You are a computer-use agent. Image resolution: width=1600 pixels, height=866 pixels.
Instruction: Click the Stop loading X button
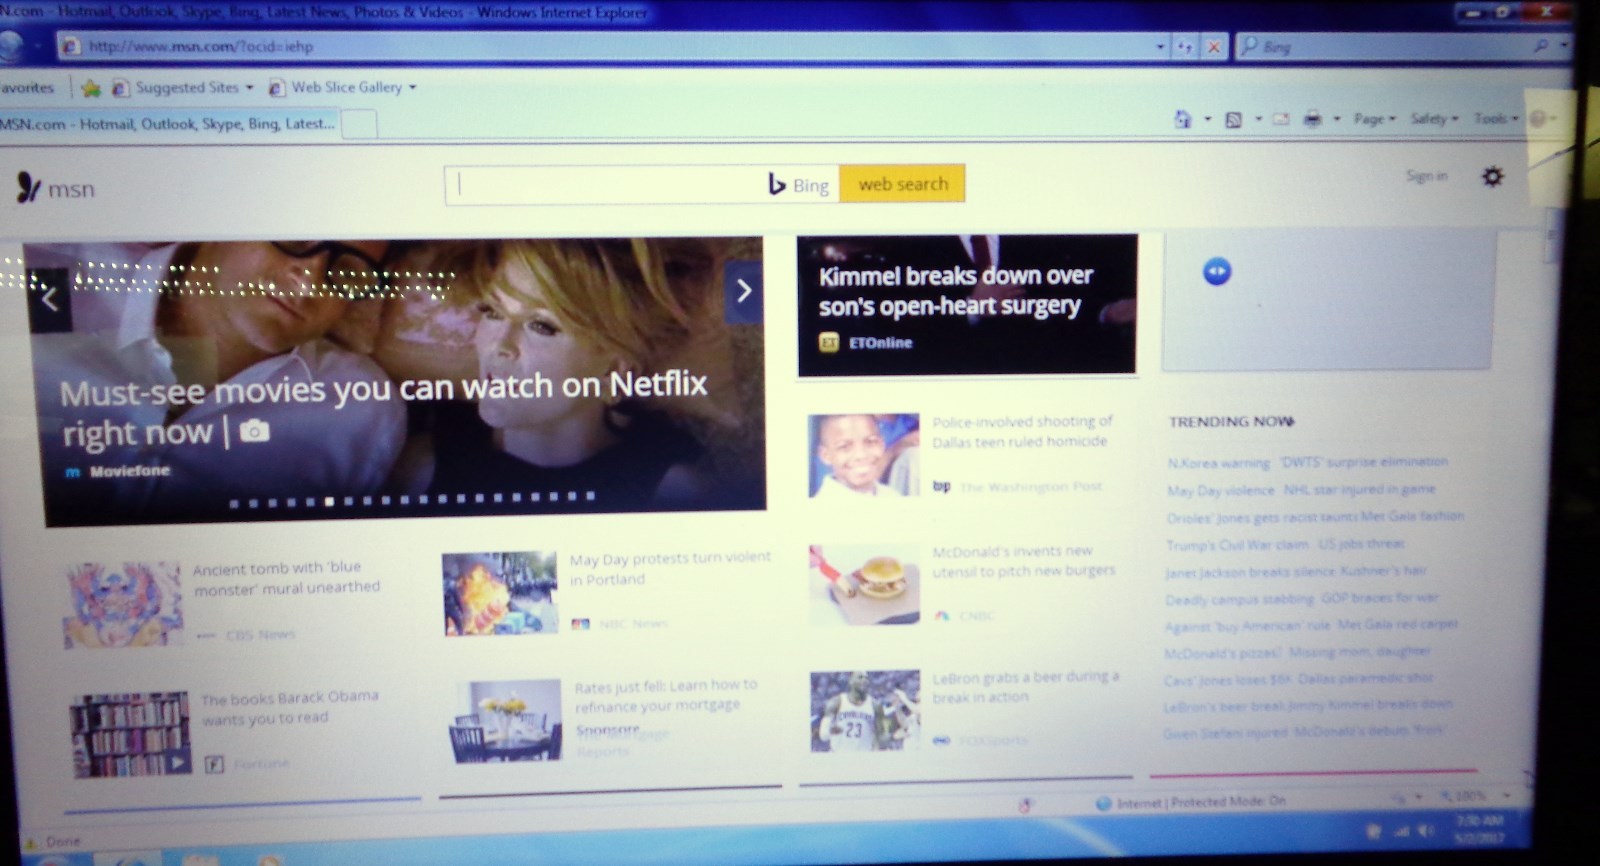click(x=1213, y=47)
